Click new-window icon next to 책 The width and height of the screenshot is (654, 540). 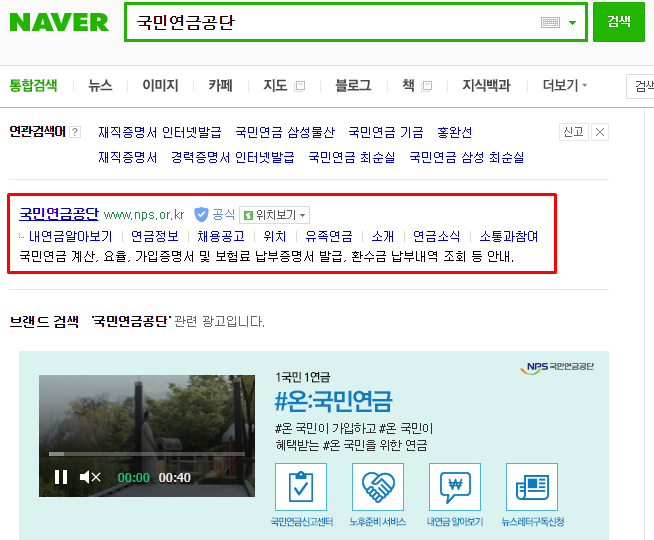coord(427,86)
